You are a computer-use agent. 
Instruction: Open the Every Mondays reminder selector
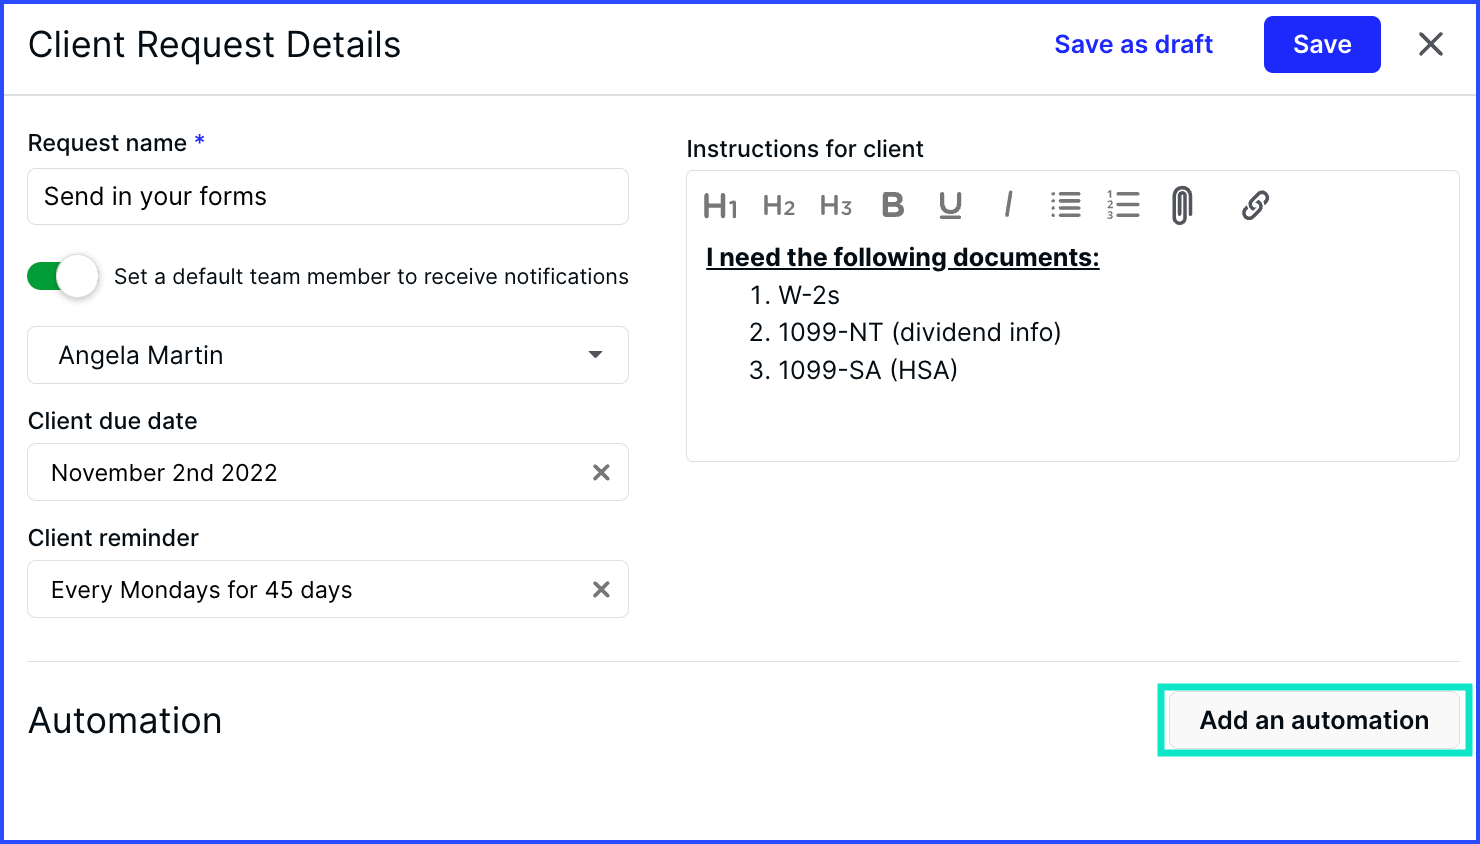pos(328,589)
